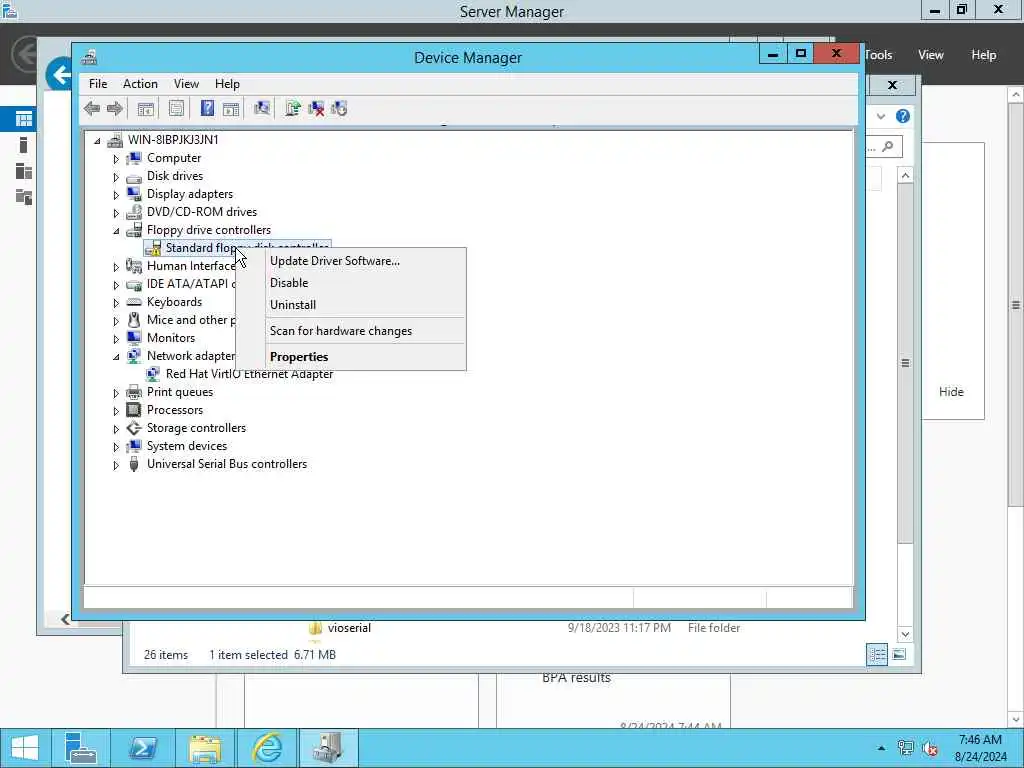Open the Tools menu in Server Manager
1024x768 pixels.
[x=878, y=55]
